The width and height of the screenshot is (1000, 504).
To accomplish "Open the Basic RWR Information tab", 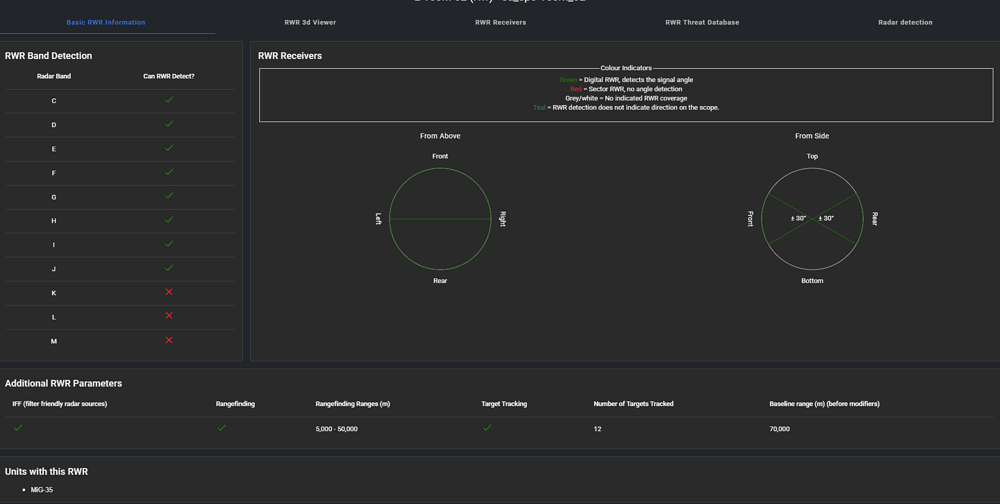I will [106, 22].
